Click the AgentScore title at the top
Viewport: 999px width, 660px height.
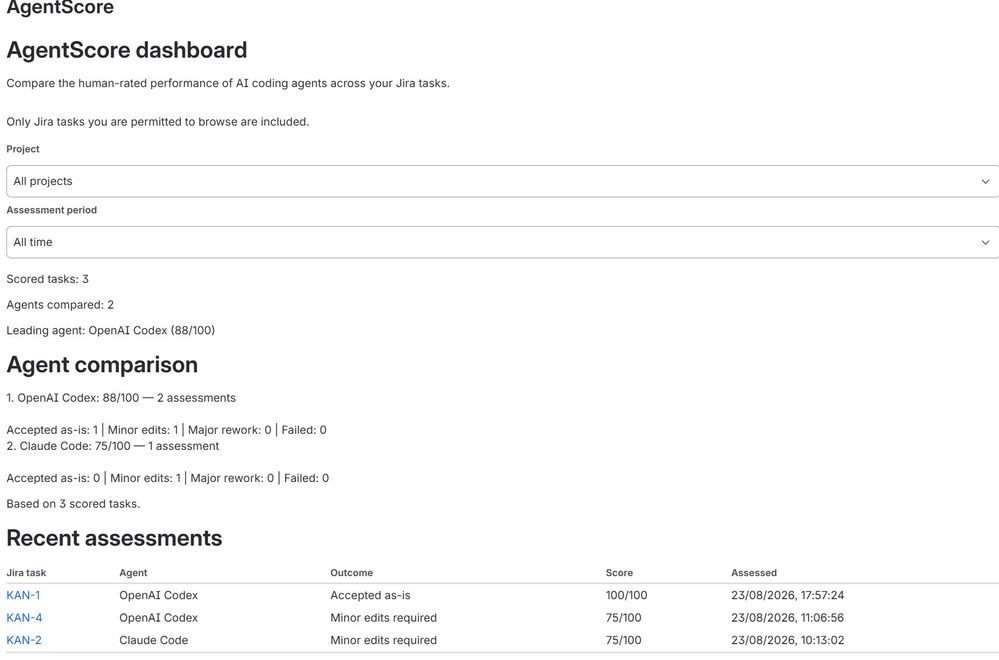pyautogui.click(x=60, y=8)
